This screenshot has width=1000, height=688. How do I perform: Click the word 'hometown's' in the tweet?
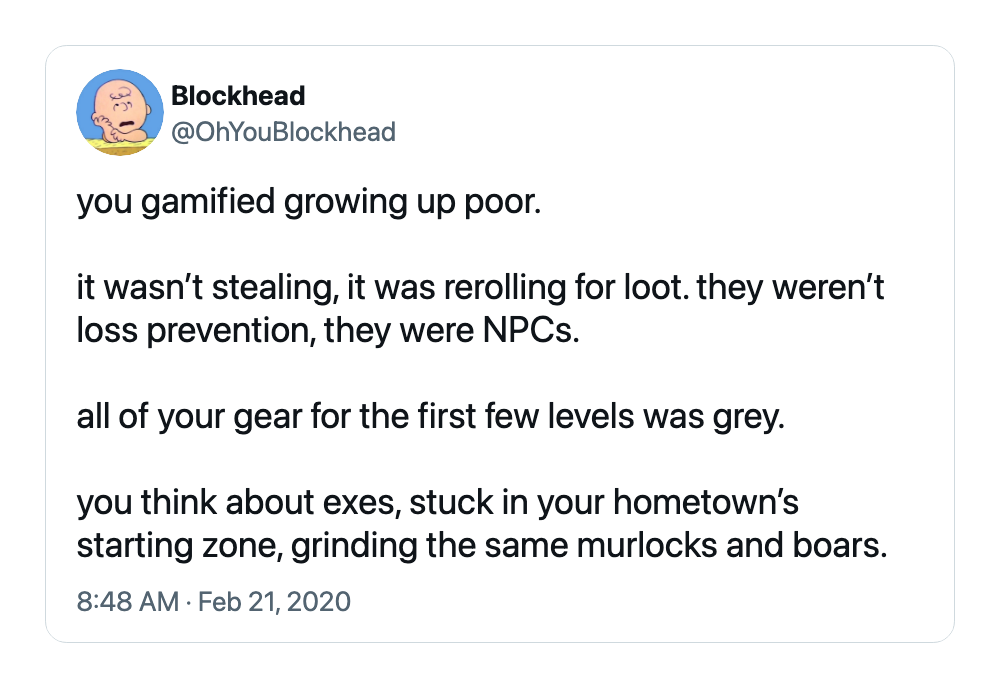tap(706, 501)
